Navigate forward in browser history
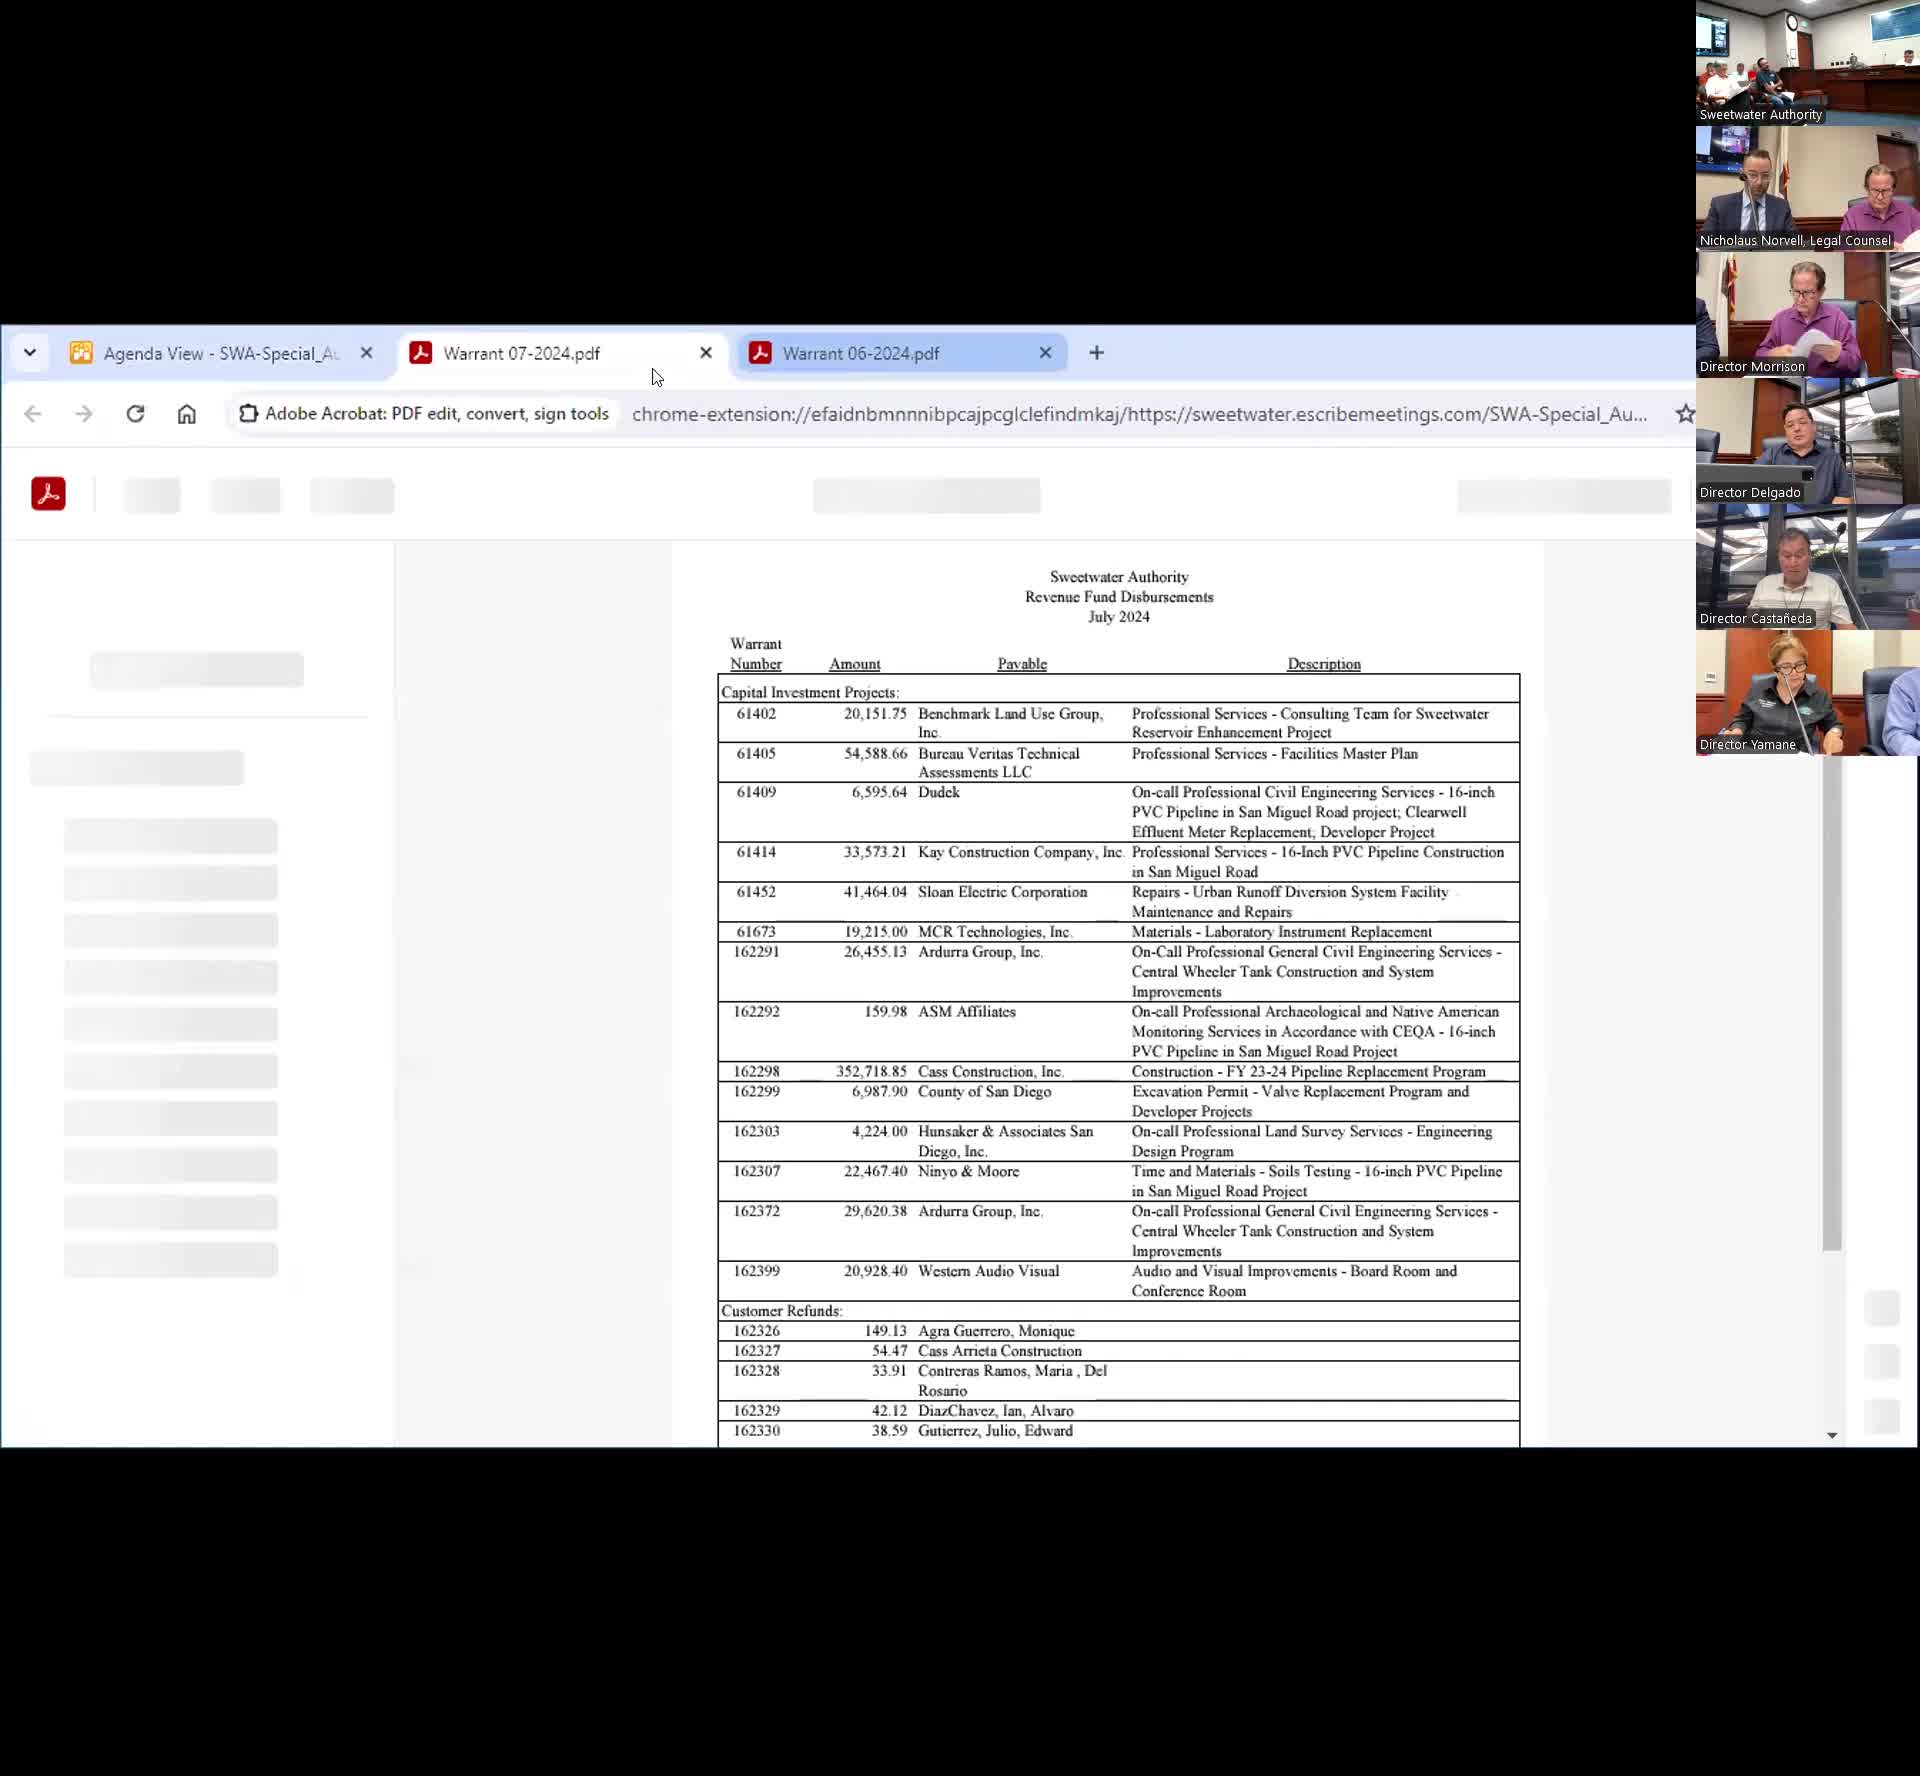 pyautogui.click(x=84, y=414)
